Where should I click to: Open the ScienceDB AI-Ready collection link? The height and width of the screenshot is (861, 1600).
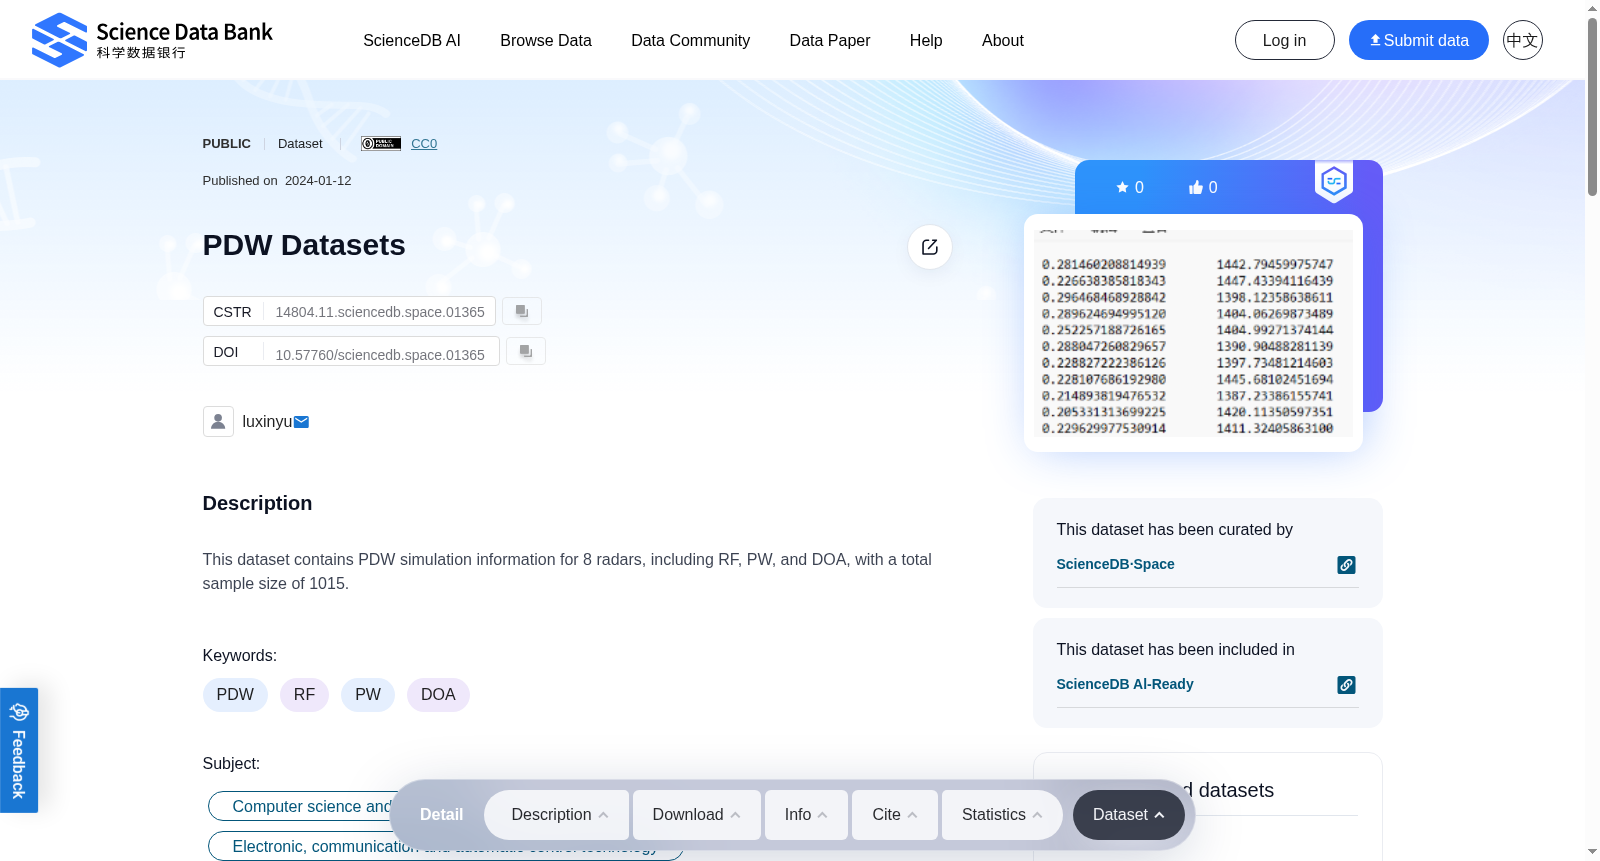pos(1125,684)
